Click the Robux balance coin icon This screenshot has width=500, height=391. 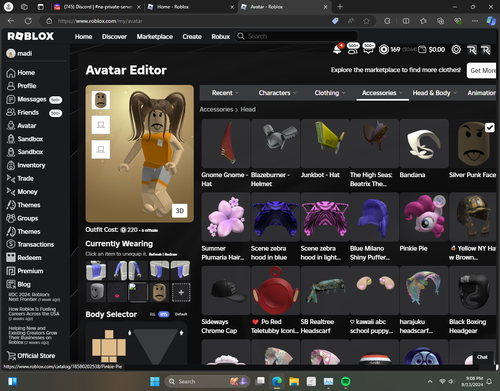384,50
